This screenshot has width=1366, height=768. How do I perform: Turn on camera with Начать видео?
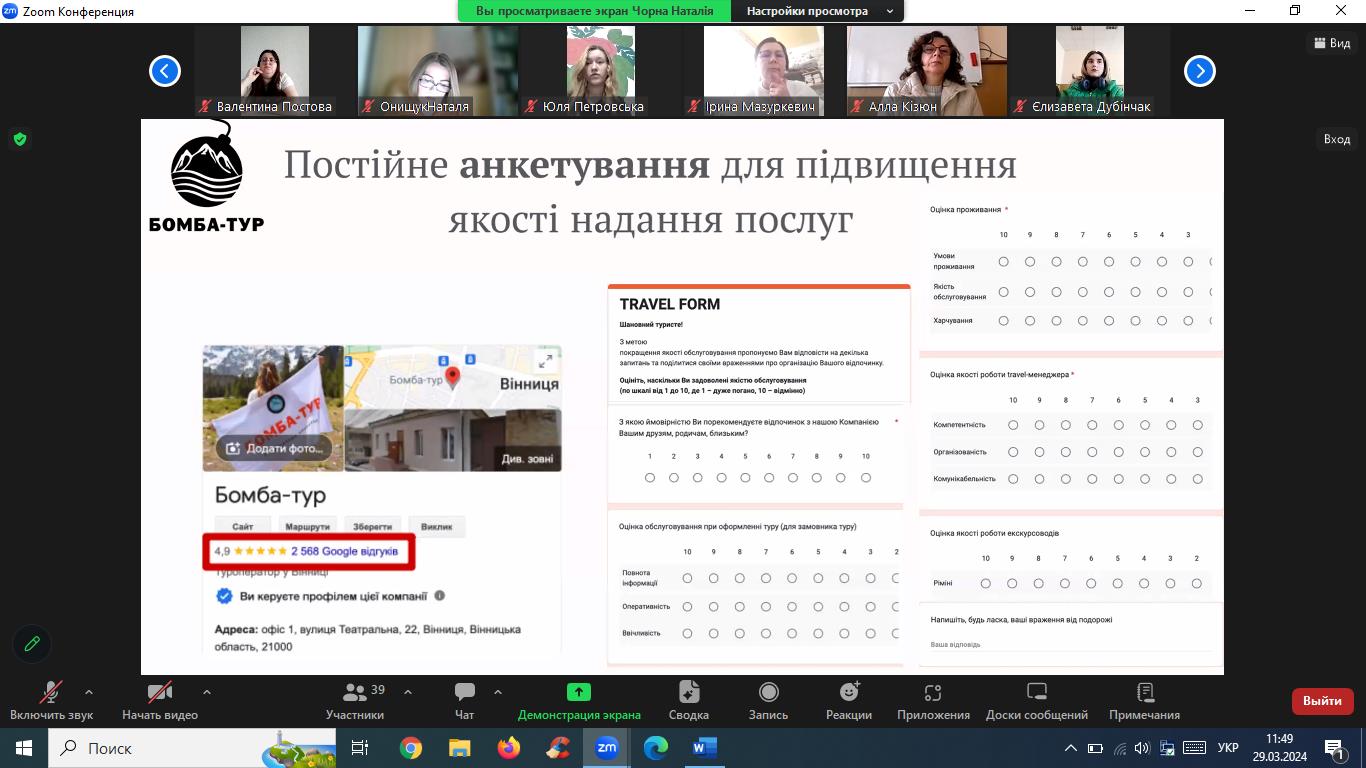(x=160, y=693)
